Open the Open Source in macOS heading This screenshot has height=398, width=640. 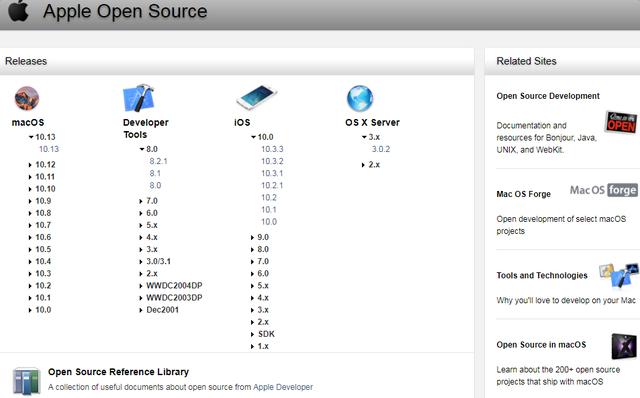pos(541,345)
